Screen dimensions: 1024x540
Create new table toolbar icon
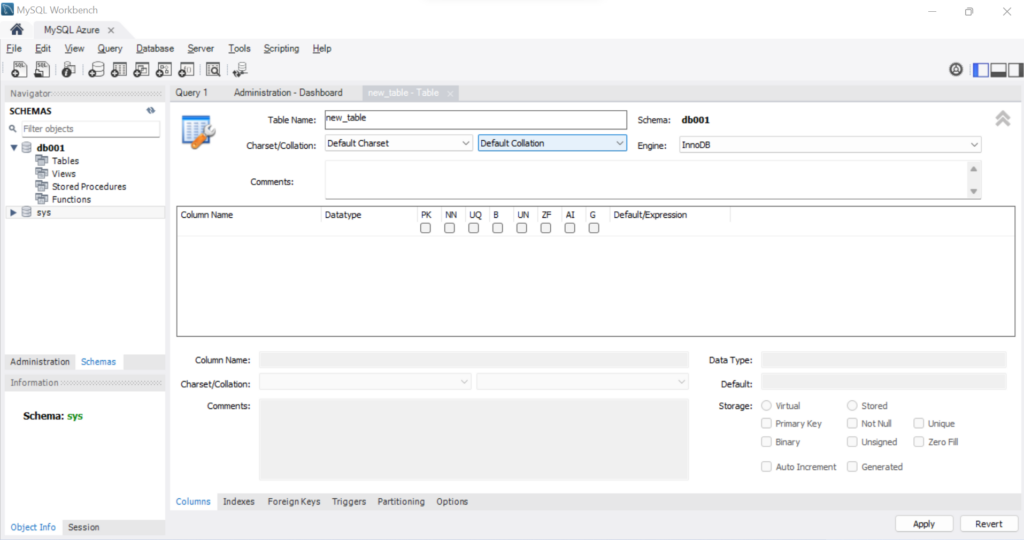point(119,69)
